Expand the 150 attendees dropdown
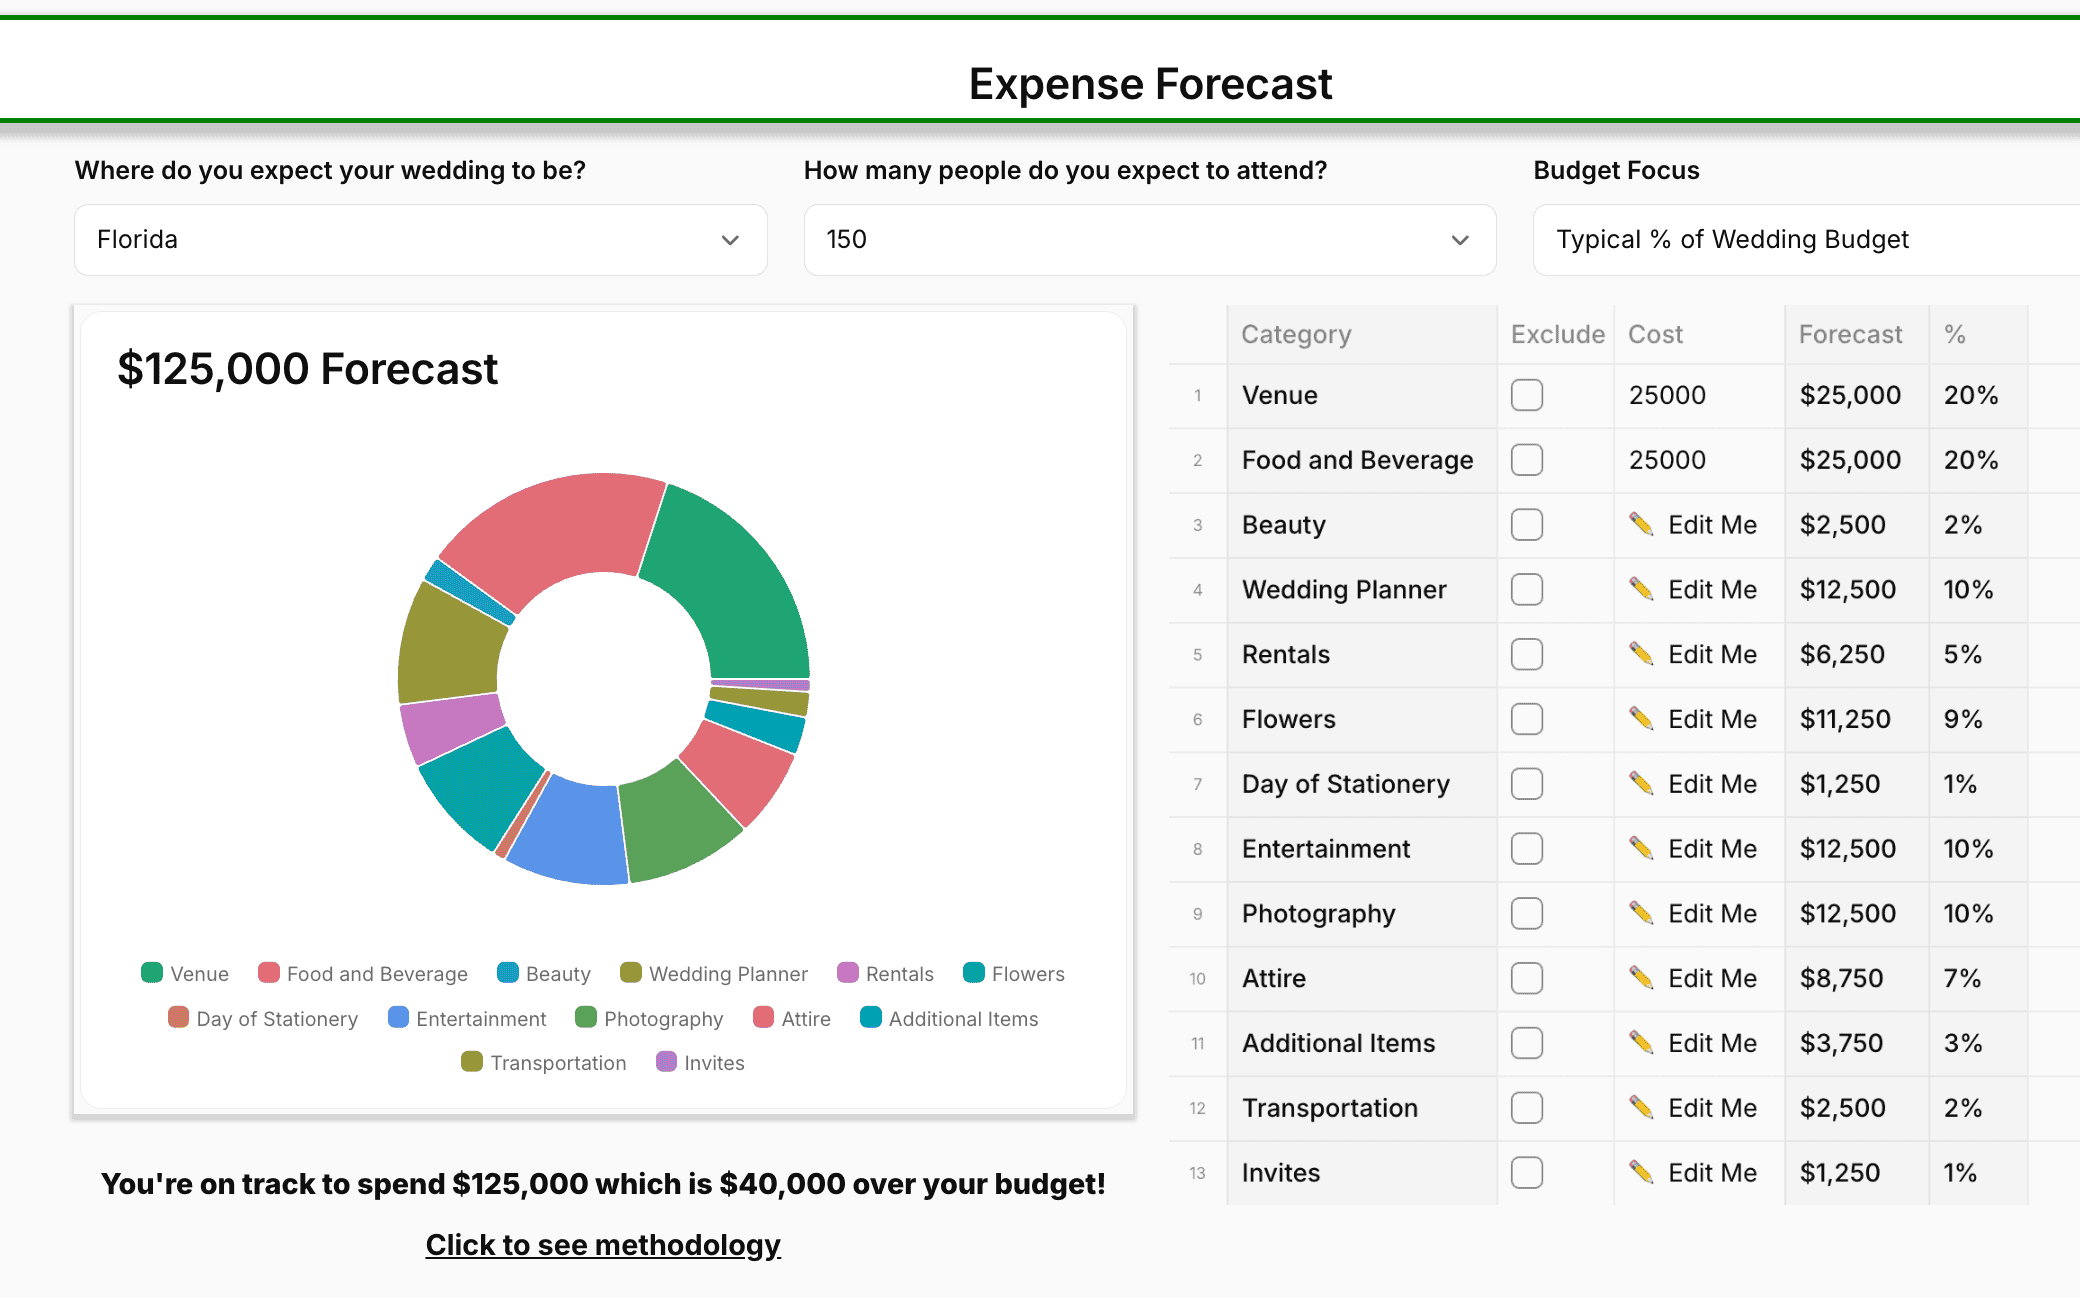 click(x=1149, y=240)
